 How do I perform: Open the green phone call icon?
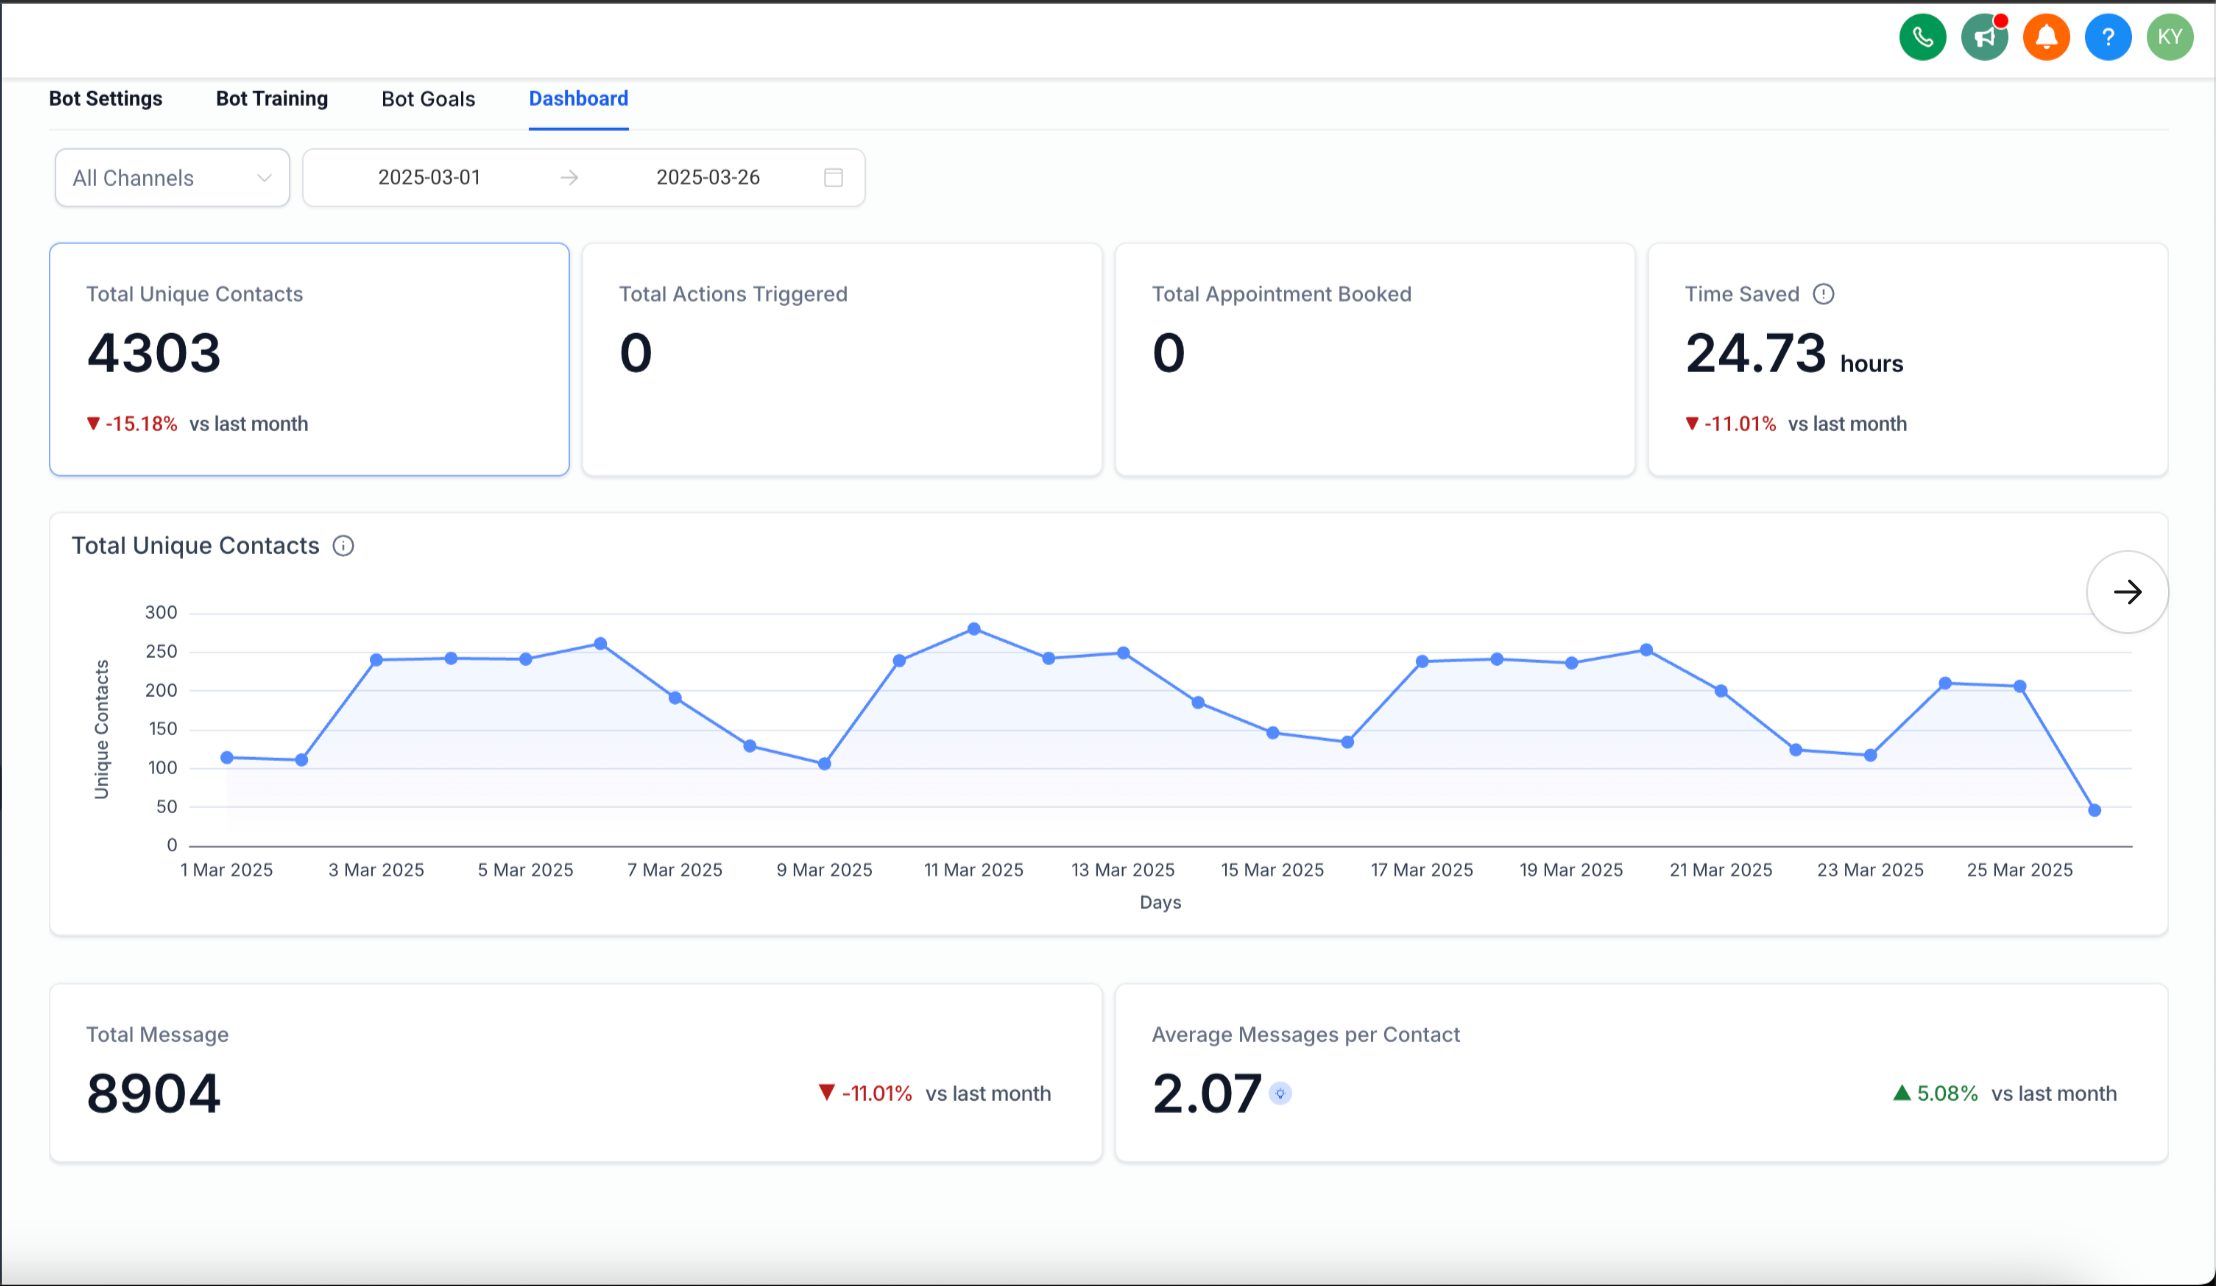pos(1922,36)
